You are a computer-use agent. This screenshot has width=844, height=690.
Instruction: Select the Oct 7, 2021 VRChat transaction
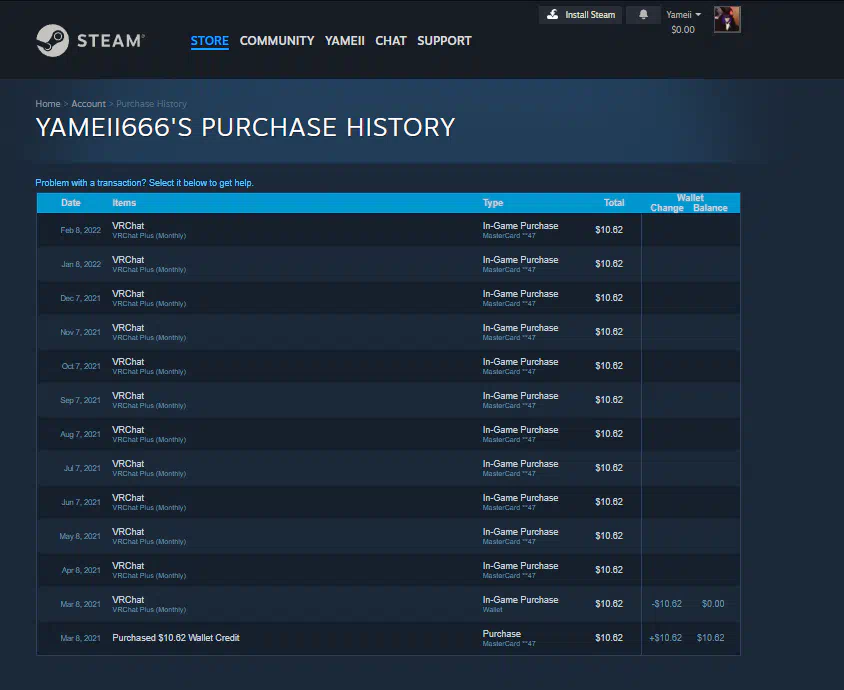(x=388, y=366)
